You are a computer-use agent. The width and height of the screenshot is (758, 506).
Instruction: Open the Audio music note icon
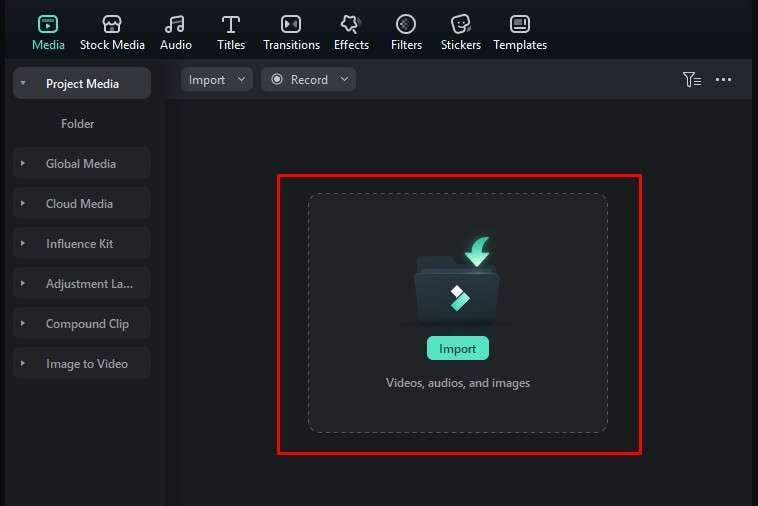(x=175, y=24)
